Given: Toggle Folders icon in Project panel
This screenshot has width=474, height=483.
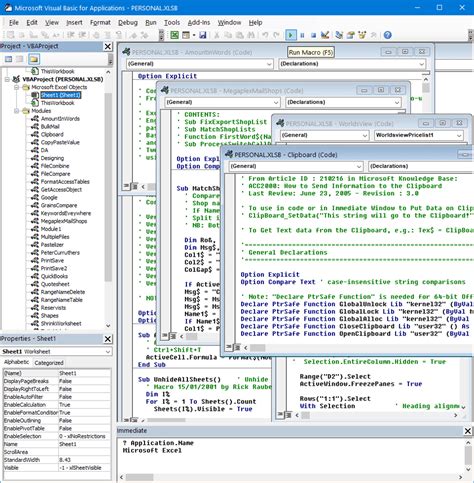Looking at the screenshot, I should click(33, 59).
